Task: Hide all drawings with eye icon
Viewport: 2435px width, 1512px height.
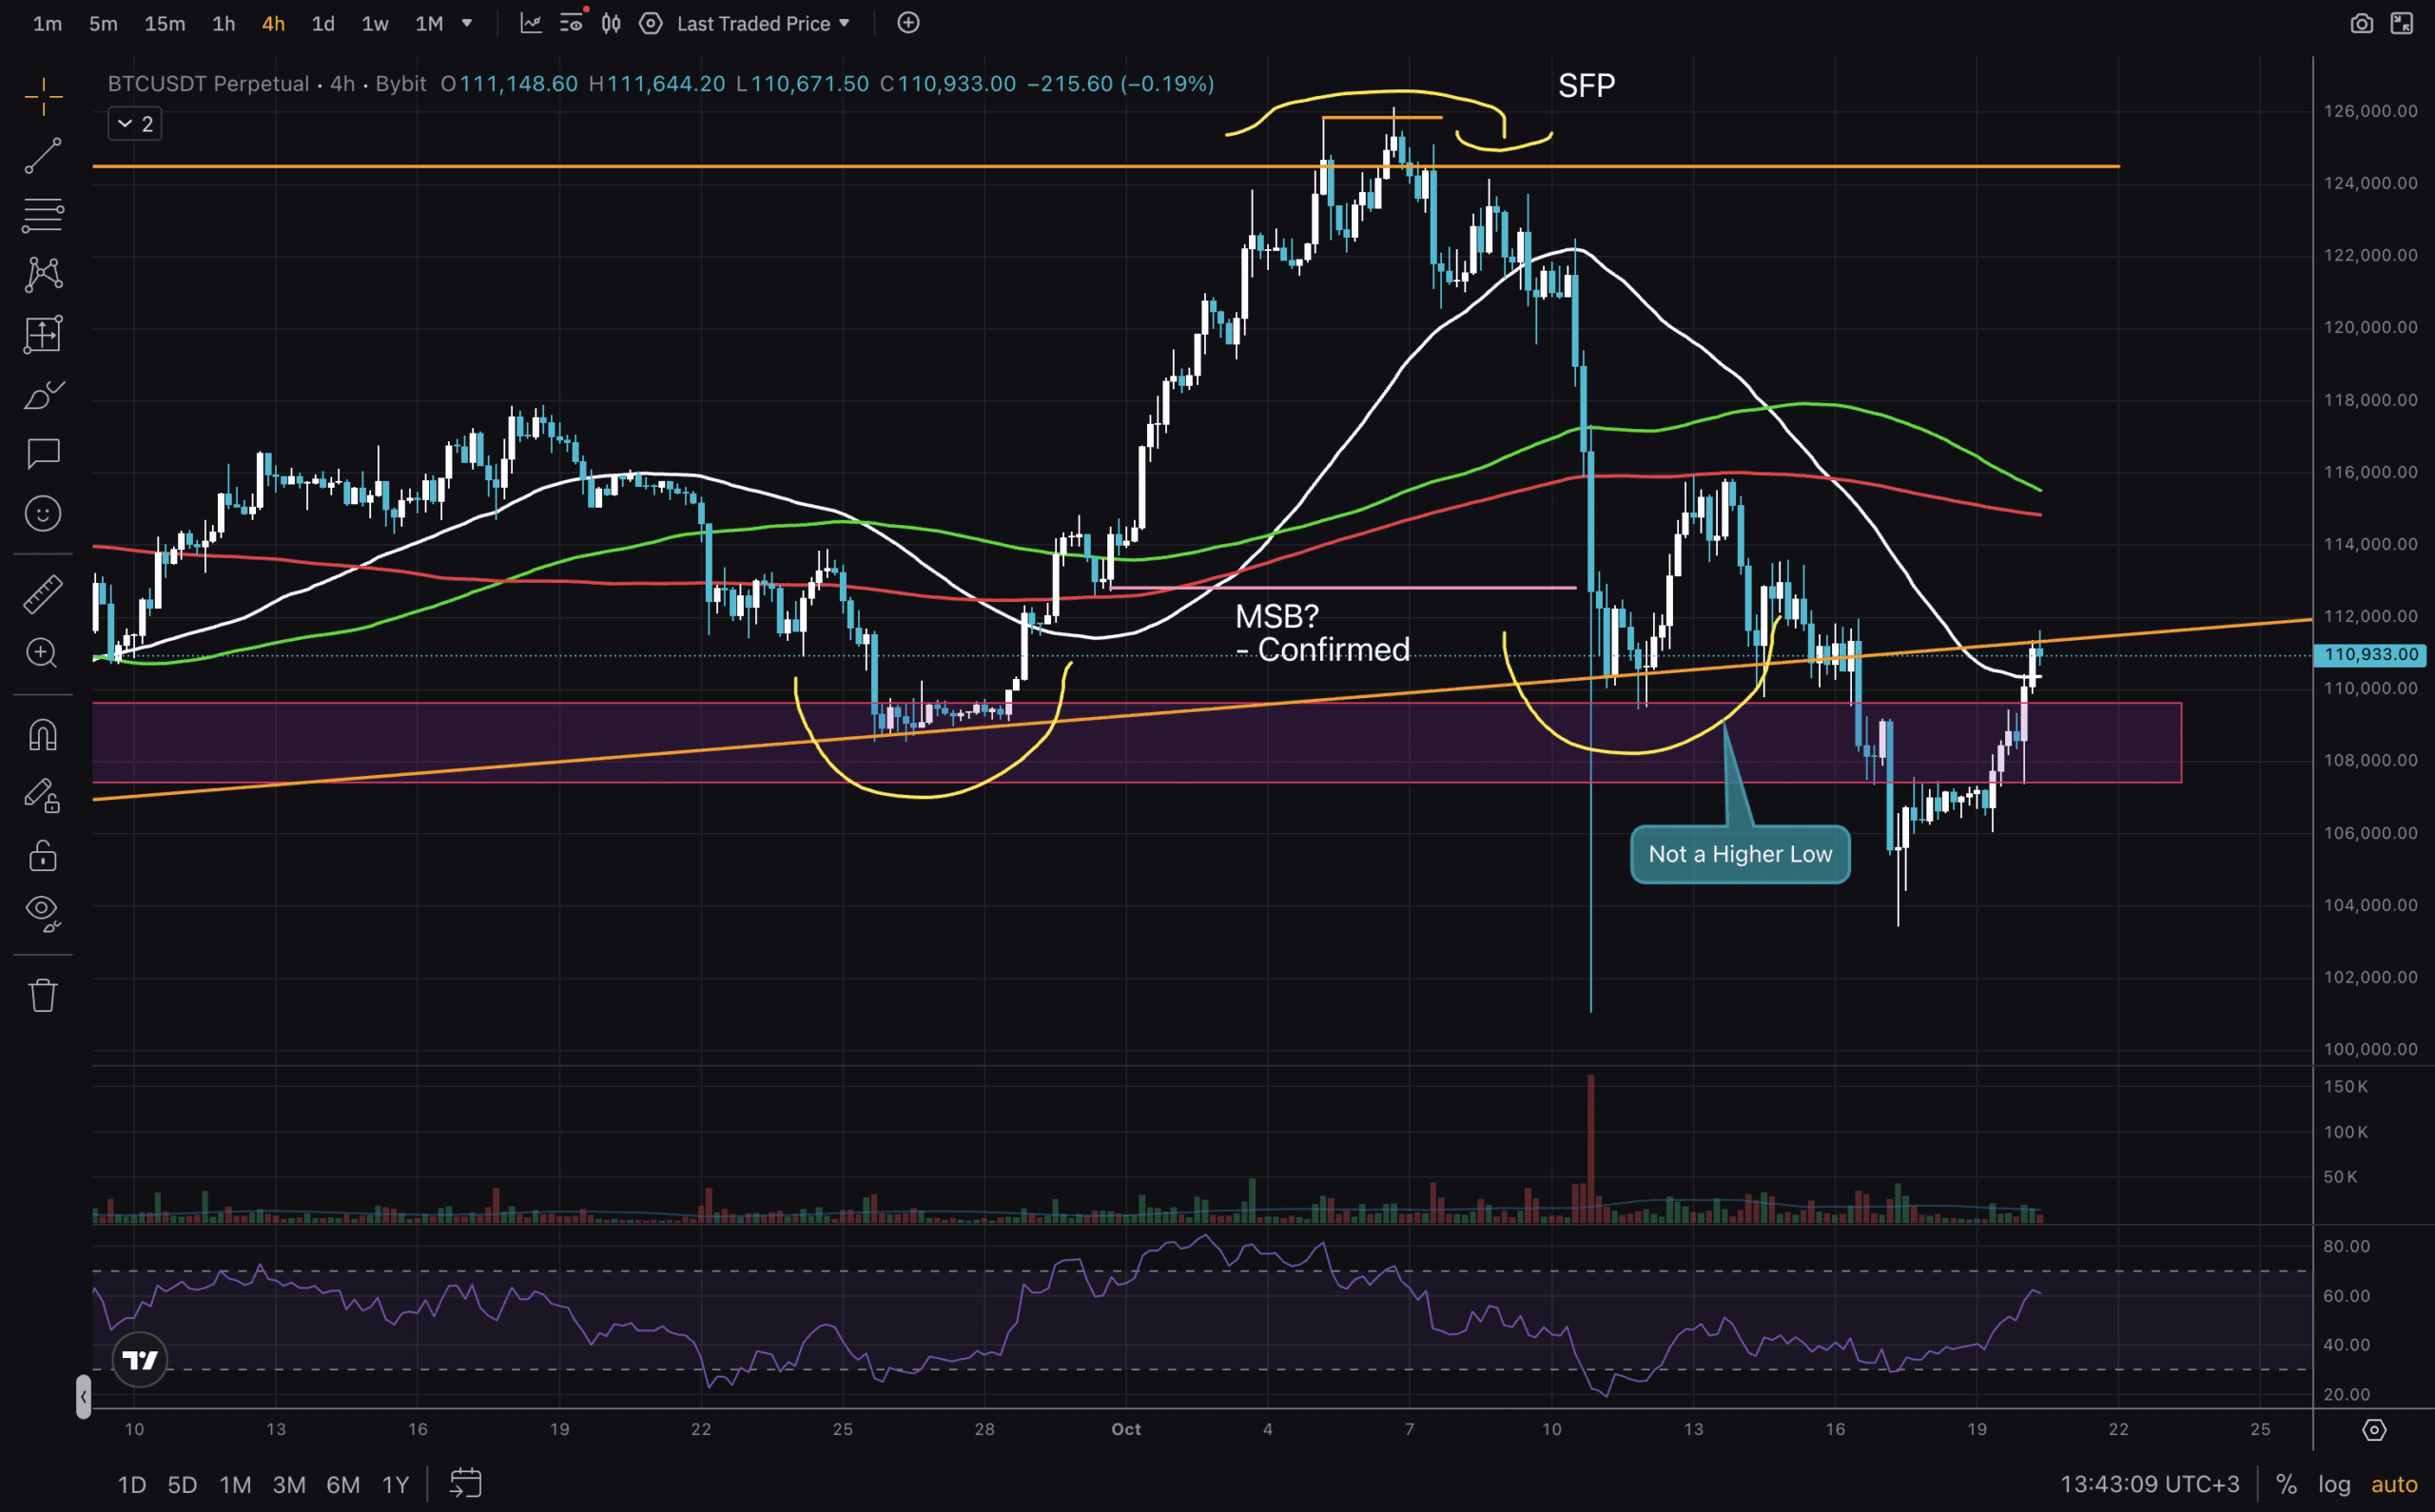Action: coord(43,911)
